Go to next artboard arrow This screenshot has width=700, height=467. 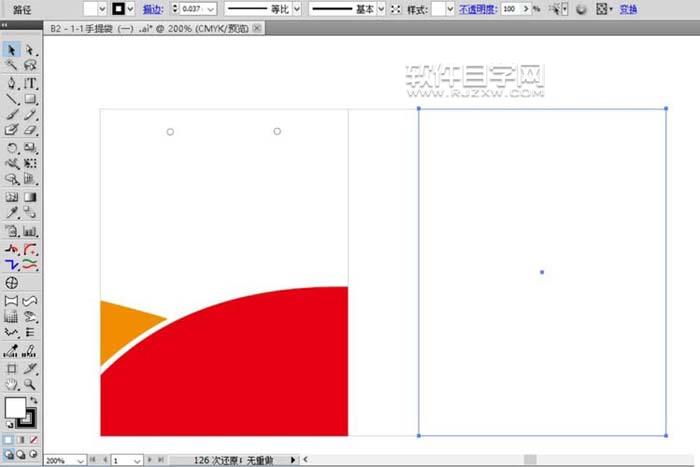[150, 459]
